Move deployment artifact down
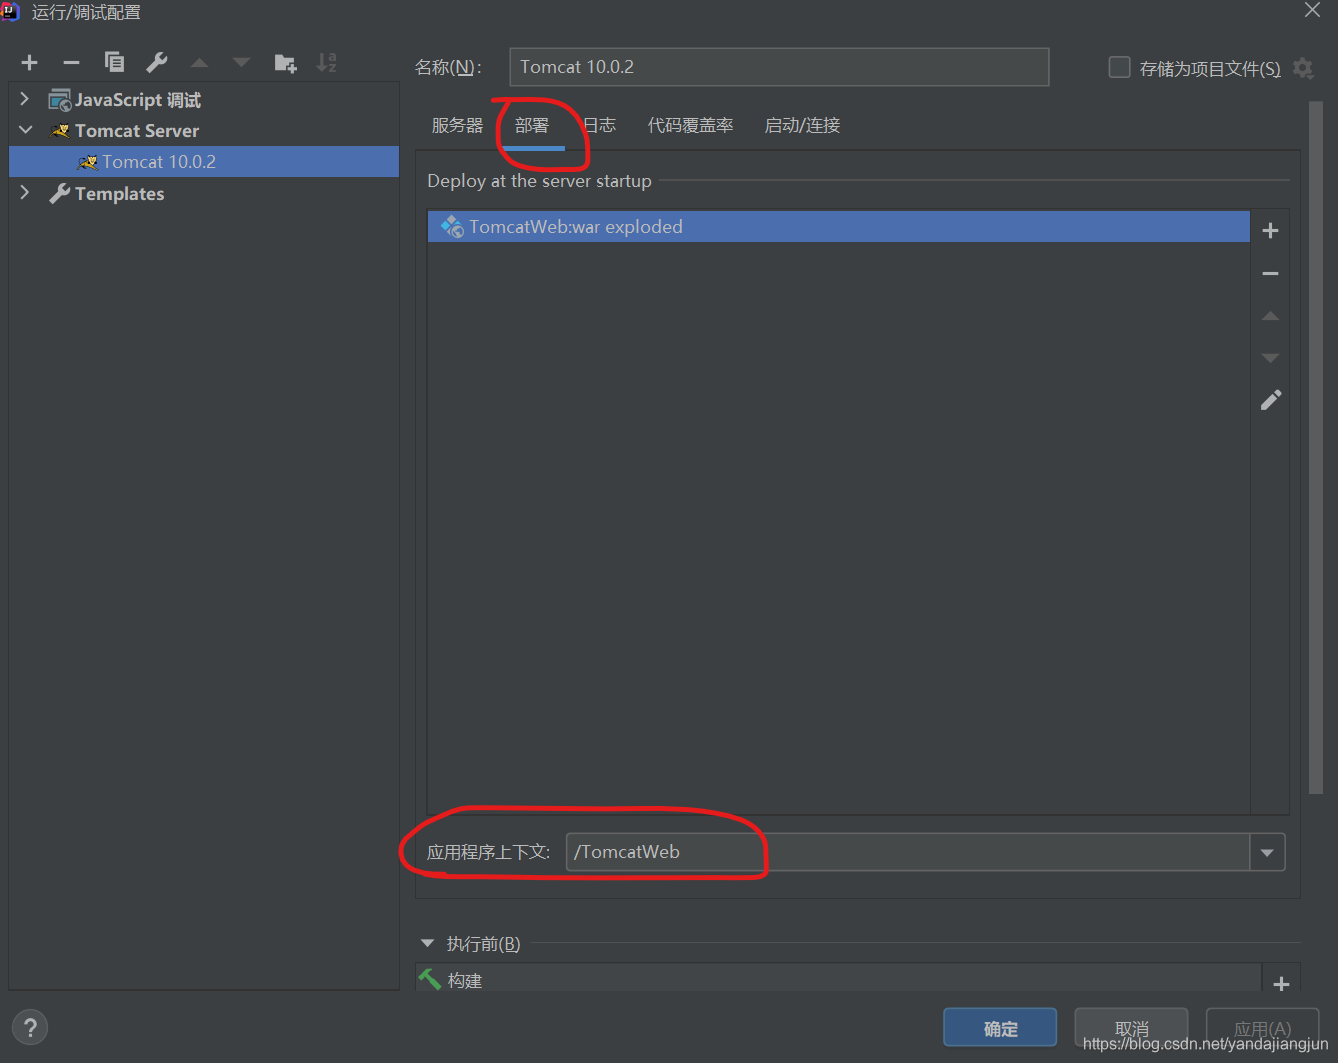This screenshot has width=1338, height=1063. (1270, 358)
